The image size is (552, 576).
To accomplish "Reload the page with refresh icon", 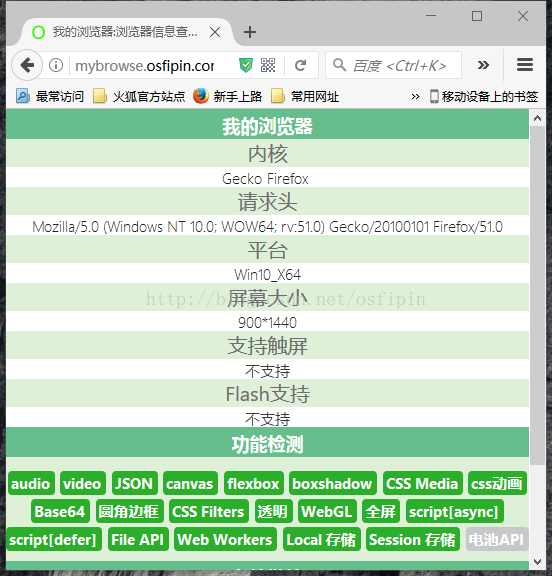I will pos(300,65).
